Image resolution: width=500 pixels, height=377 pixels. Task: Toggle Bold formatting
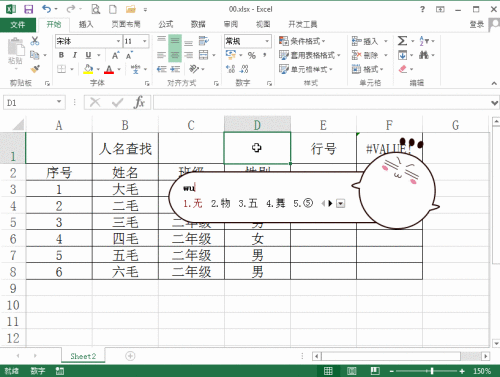61,55
